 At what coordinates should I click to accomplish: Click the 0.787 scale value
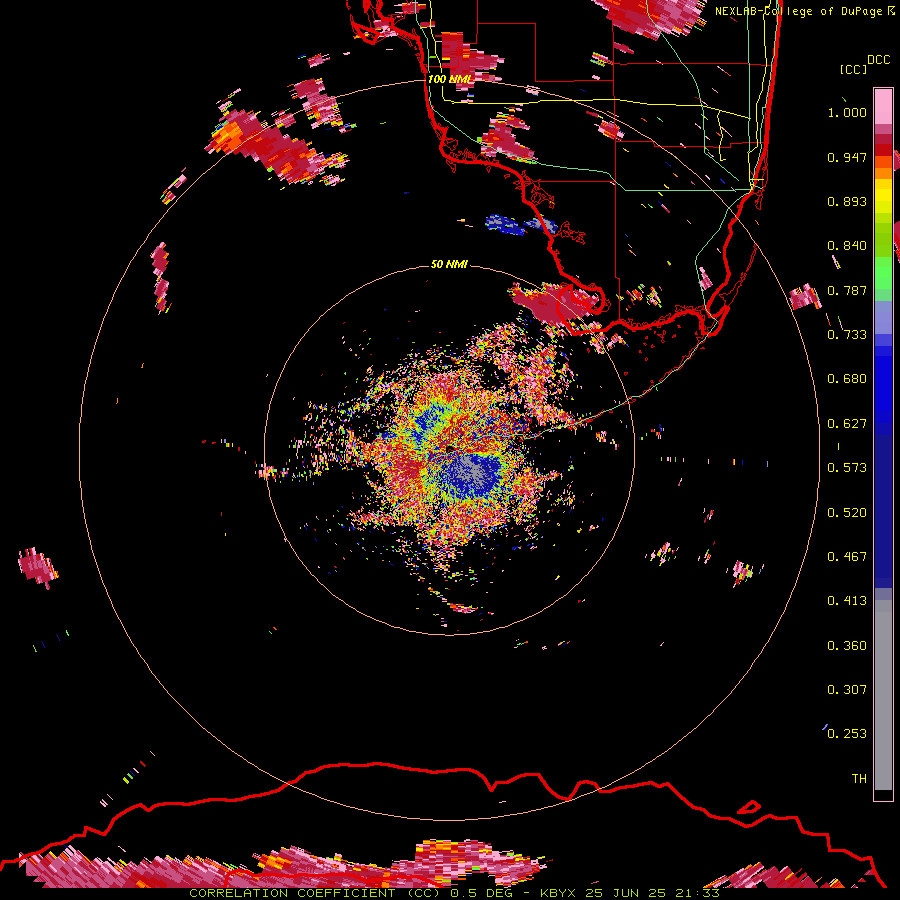(847, 290)
